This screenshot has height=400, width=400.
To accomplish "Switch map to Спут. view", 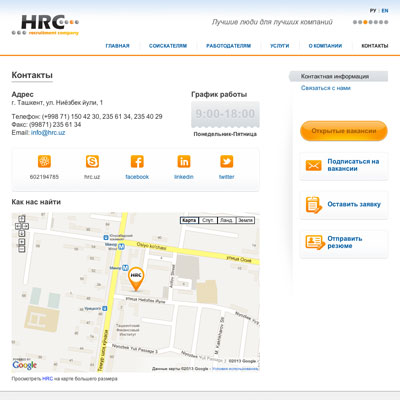I will click(208, 220).
